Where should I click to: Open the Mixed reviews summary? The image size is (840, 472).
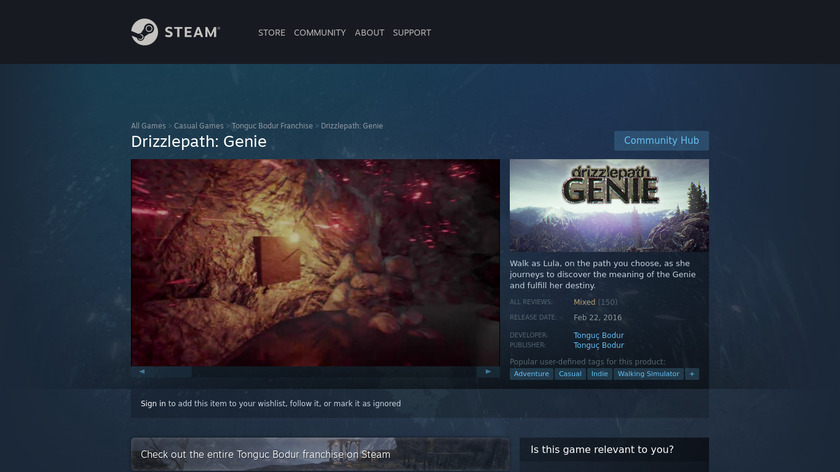coord(584,302)
